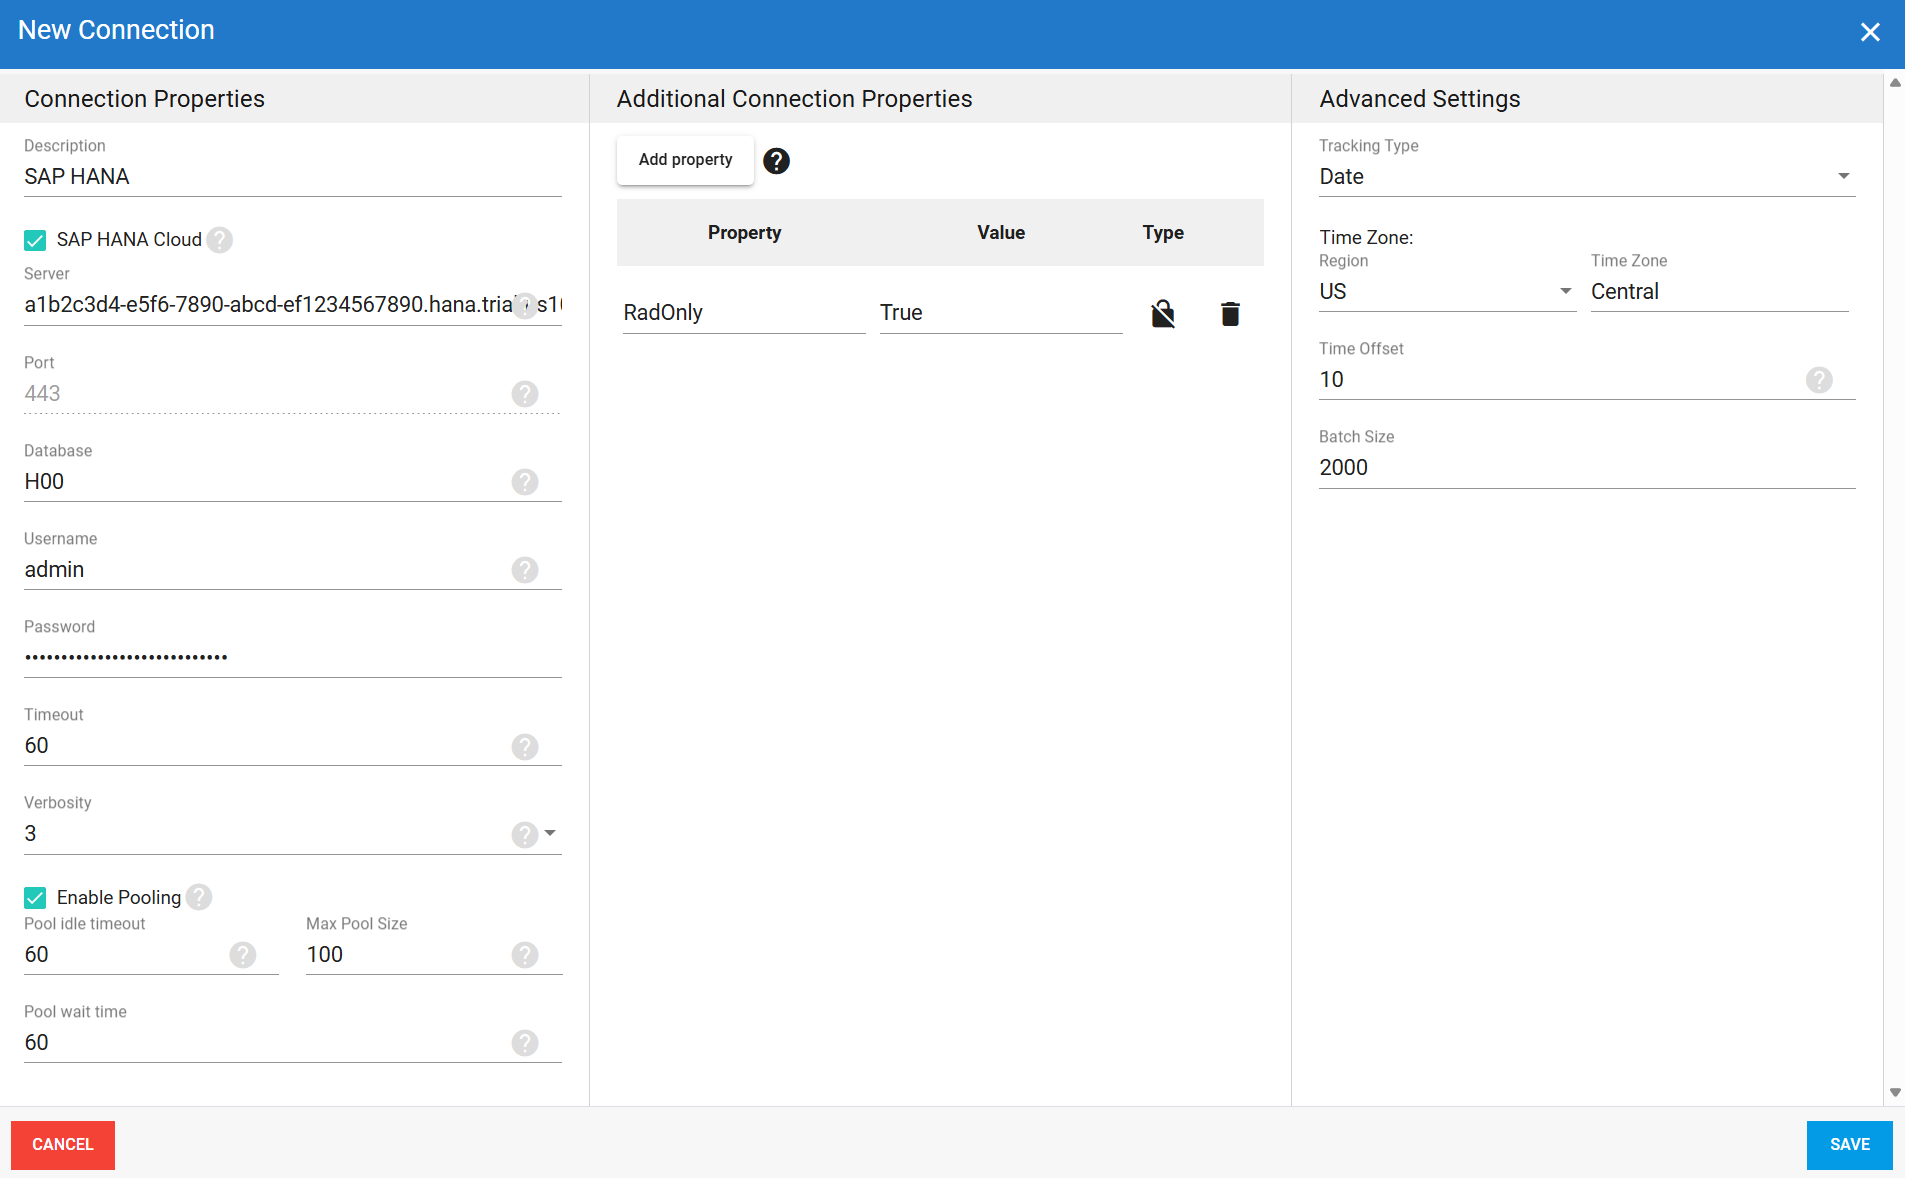Open help for SAP HANA Cloud checkbox
Image resolution: width=1905 pixels, height=1178 pixels.
pos(220,240)
